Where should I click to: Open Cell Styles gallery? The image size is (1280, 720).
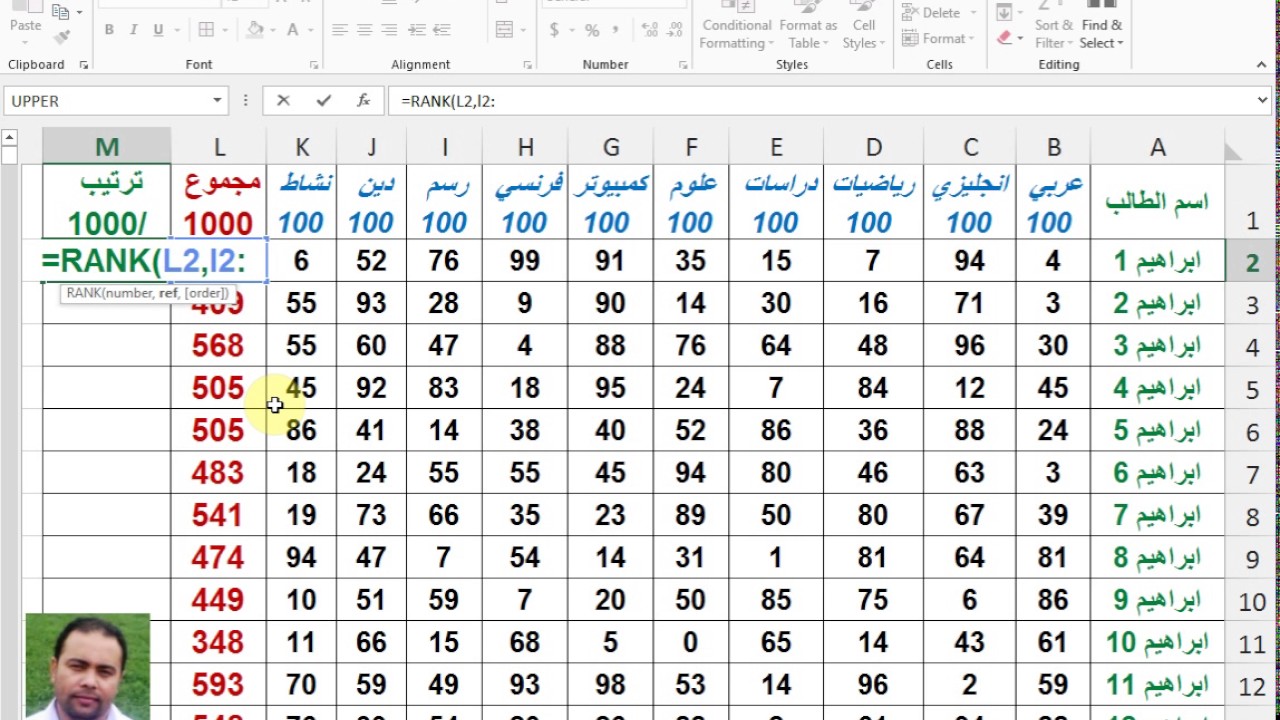pyautogui.click(x=863, y=25)
